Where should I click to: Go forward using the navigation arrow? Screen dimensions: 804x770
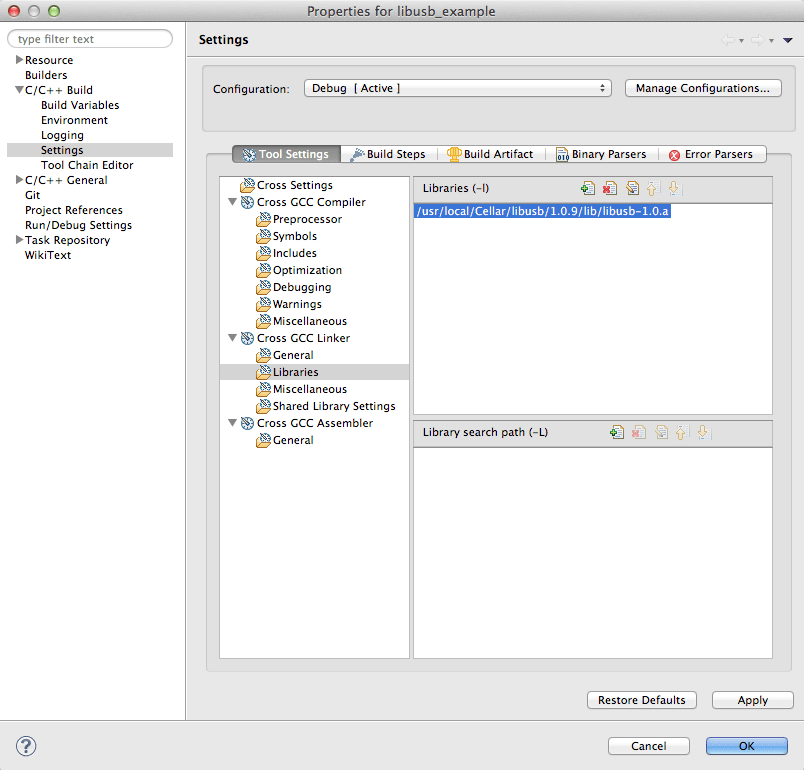click(x=758, y=40)
